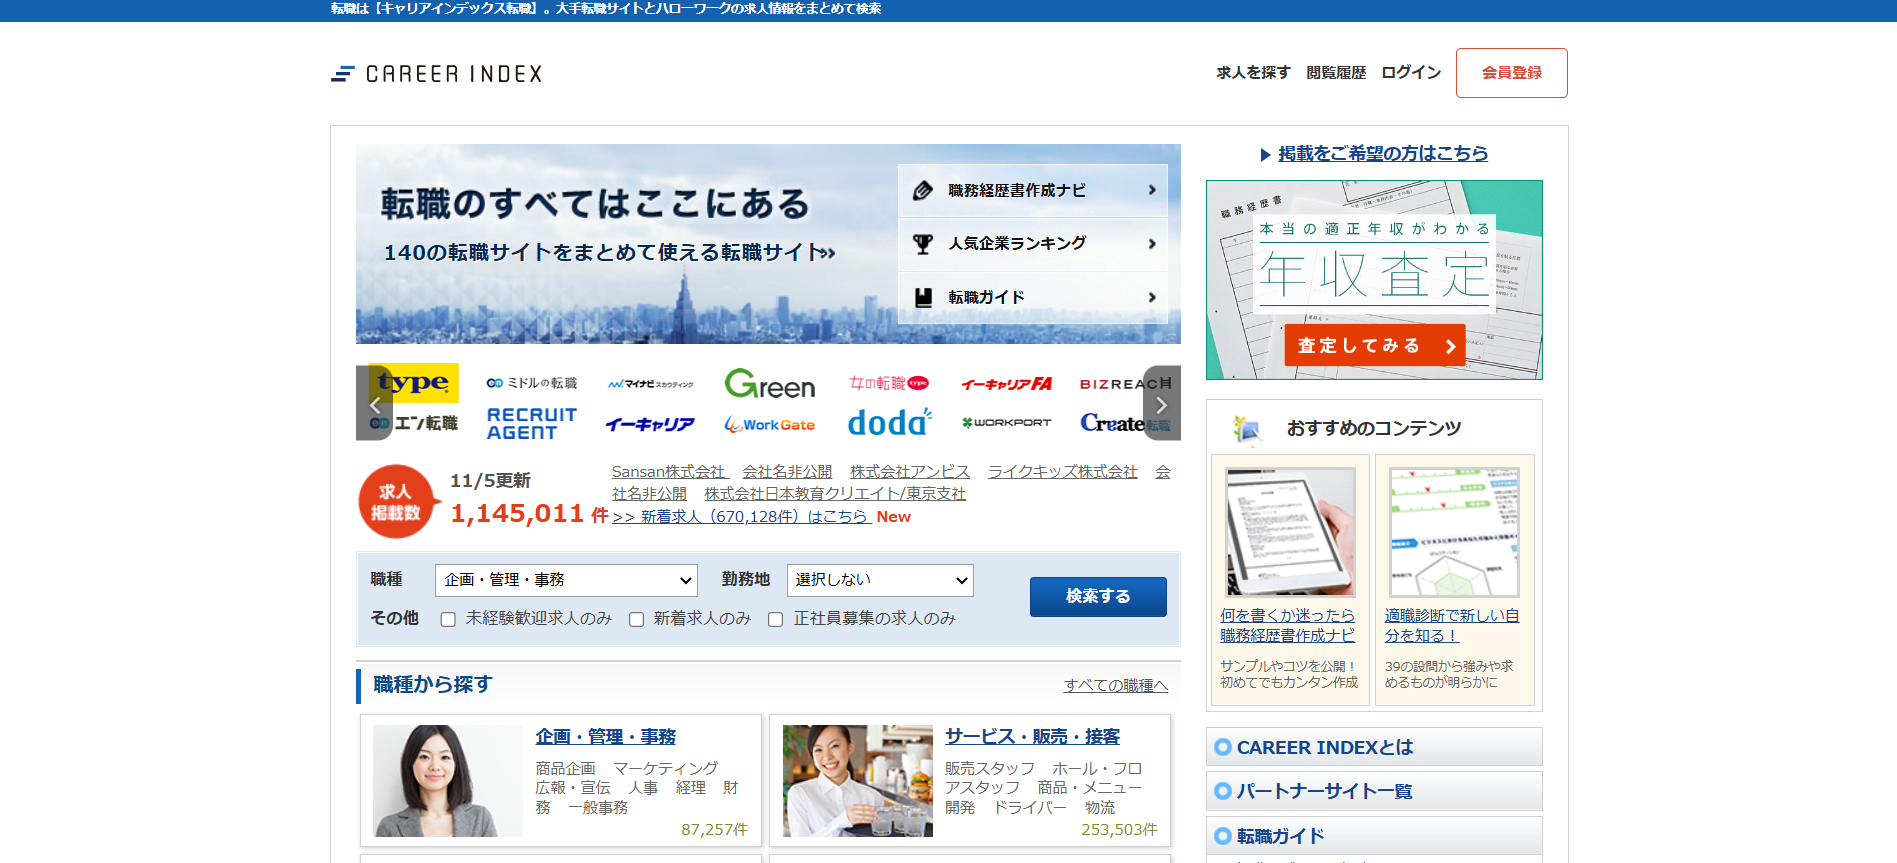Advance partner logos with next arrow

(x=1161, y=404)
